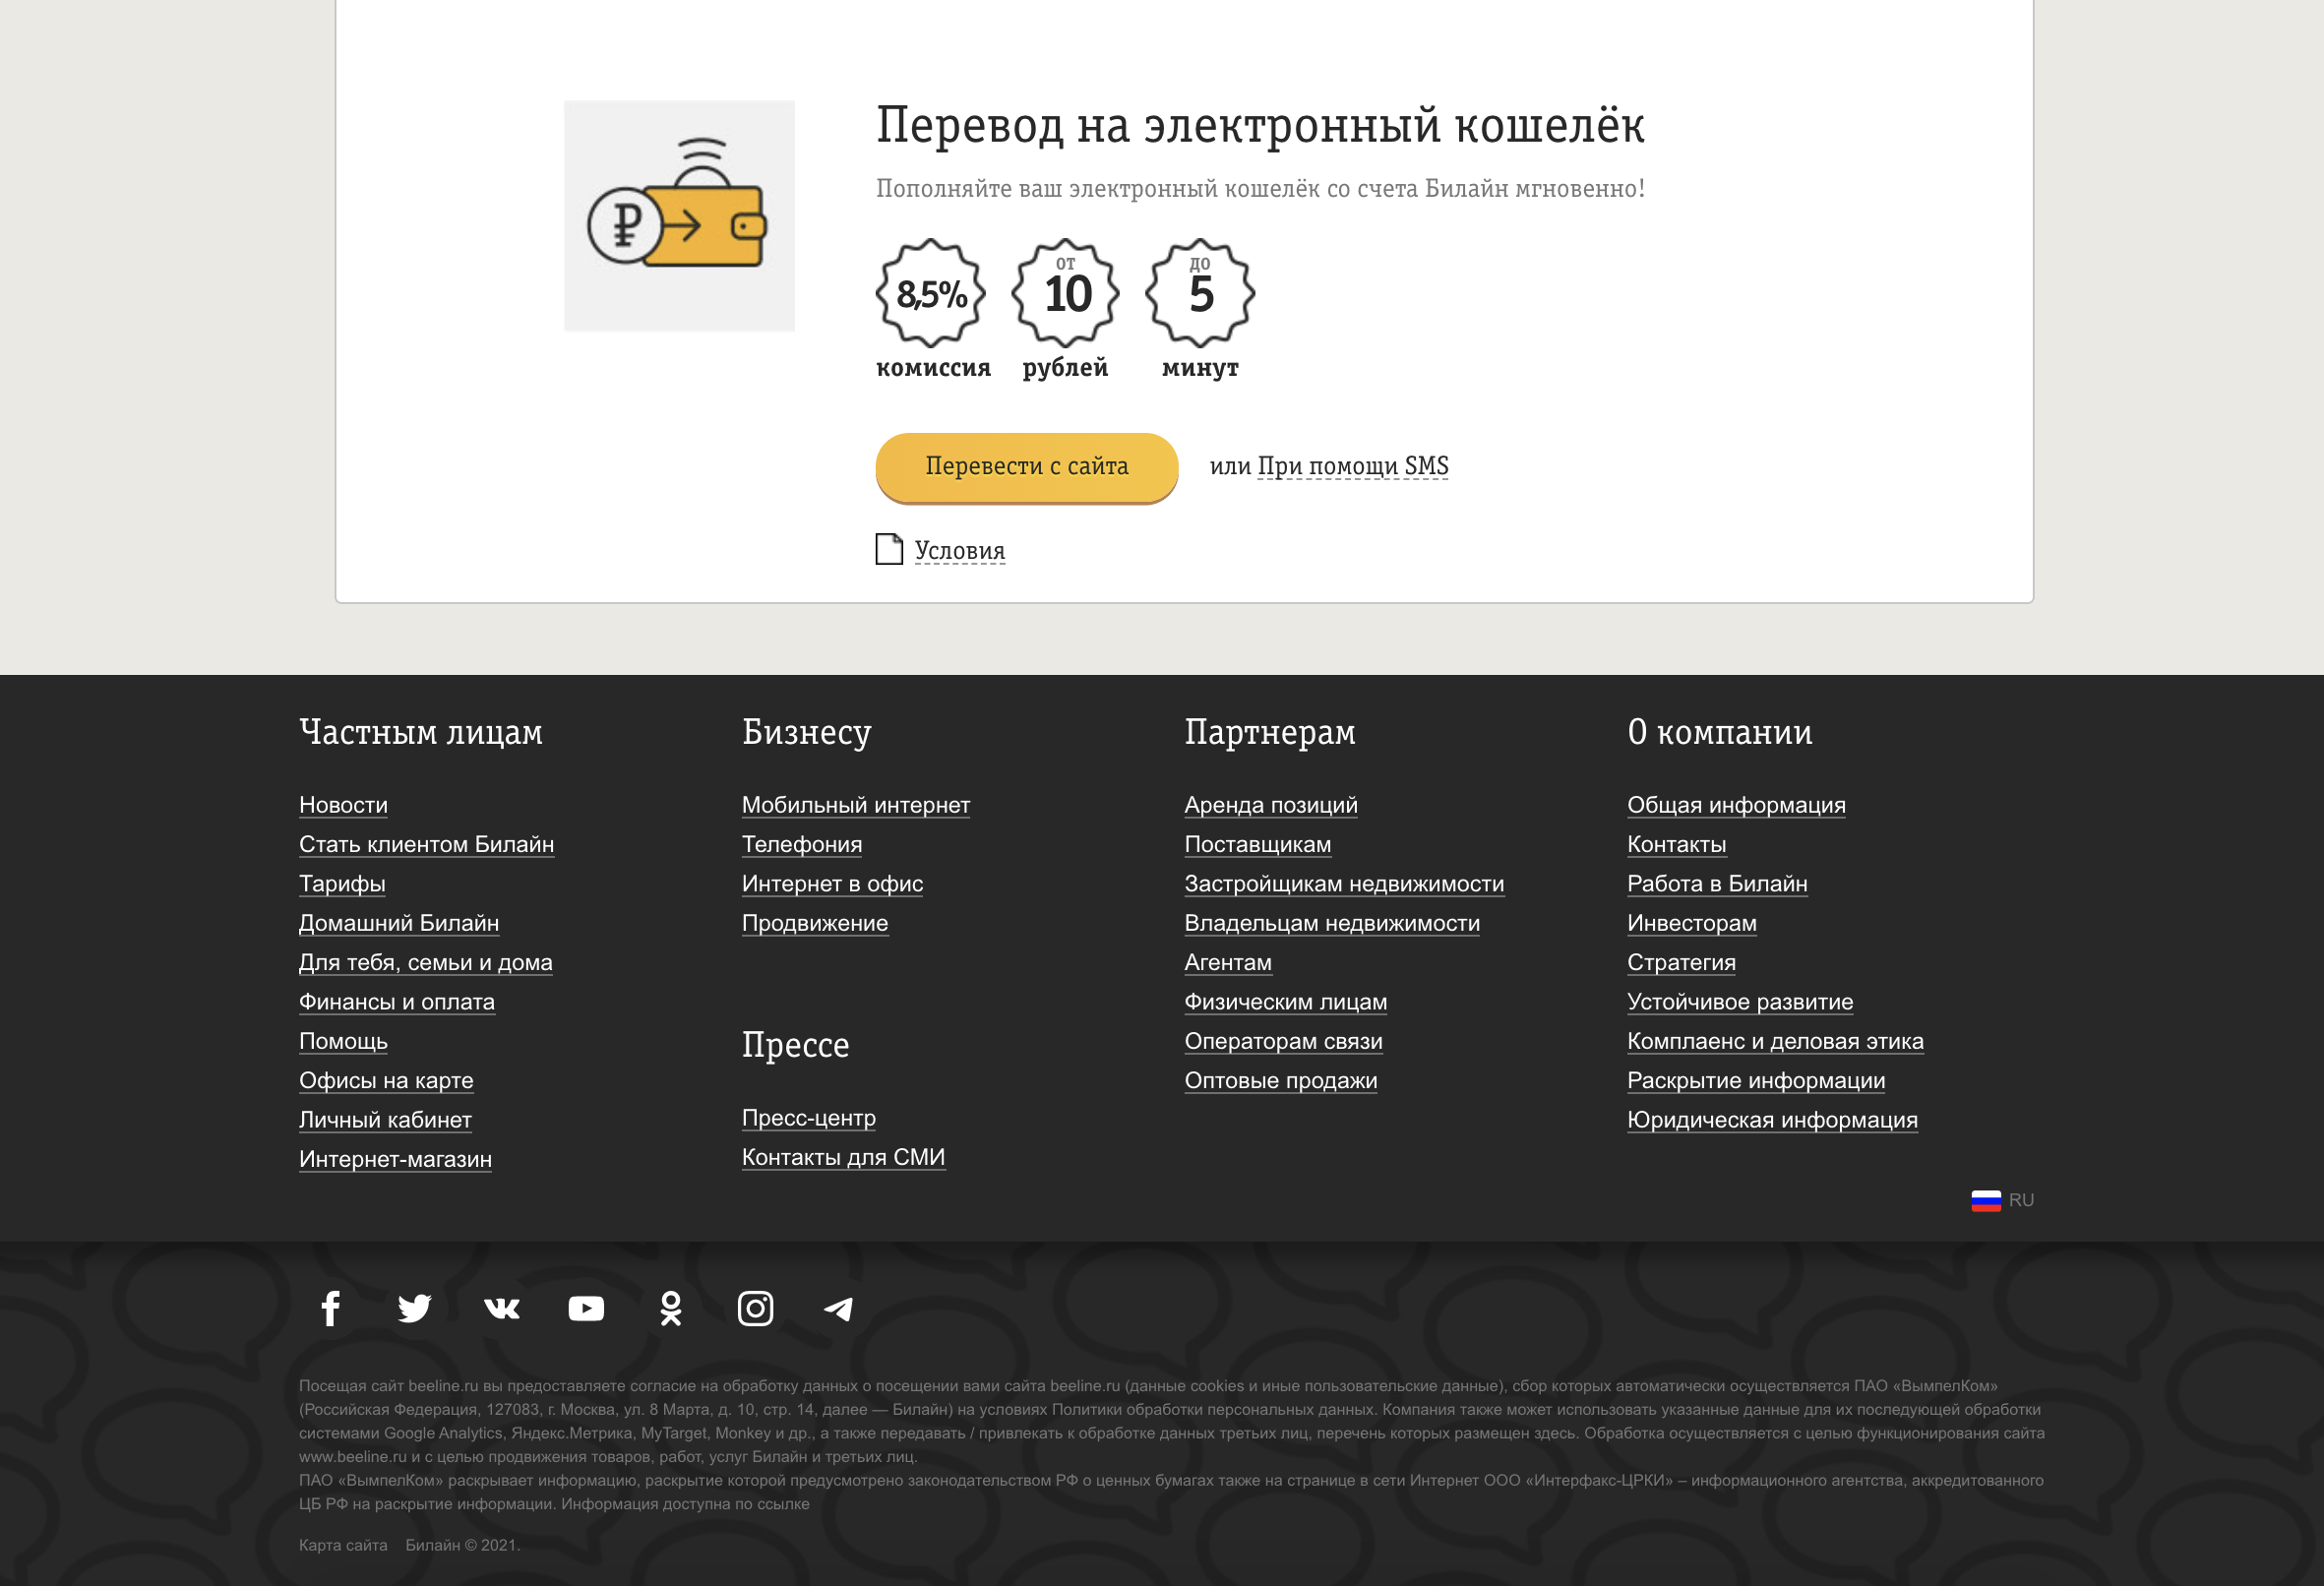This screenshot has height=1586, width=2324.
Task: Open the Twitter social icon
Action: [x=415, y=1308]
